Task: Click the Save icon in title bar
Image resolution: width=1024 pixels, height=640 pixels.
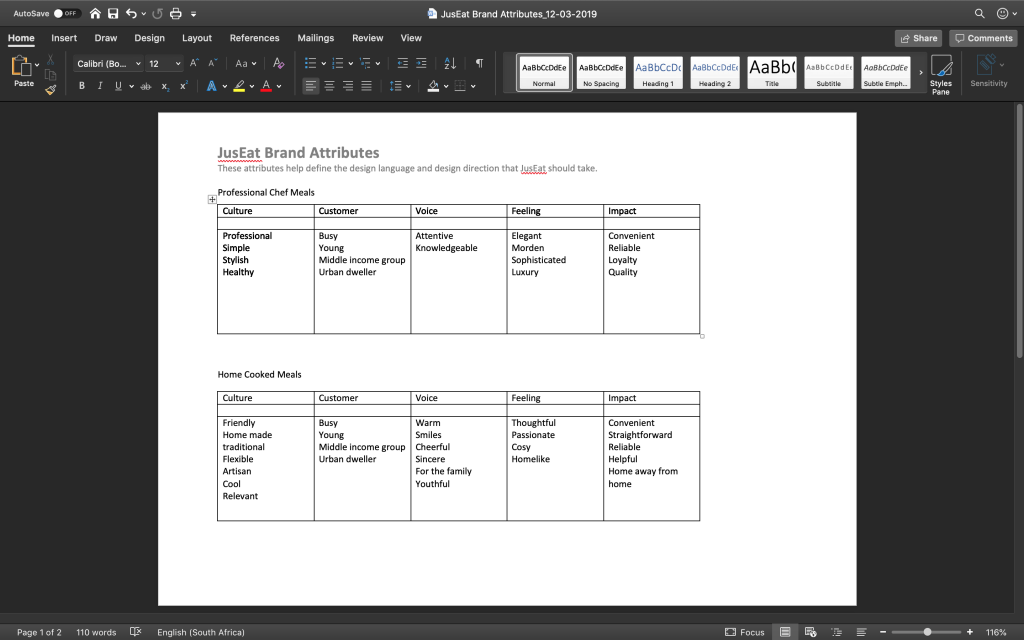Action: tap(113, 14)
